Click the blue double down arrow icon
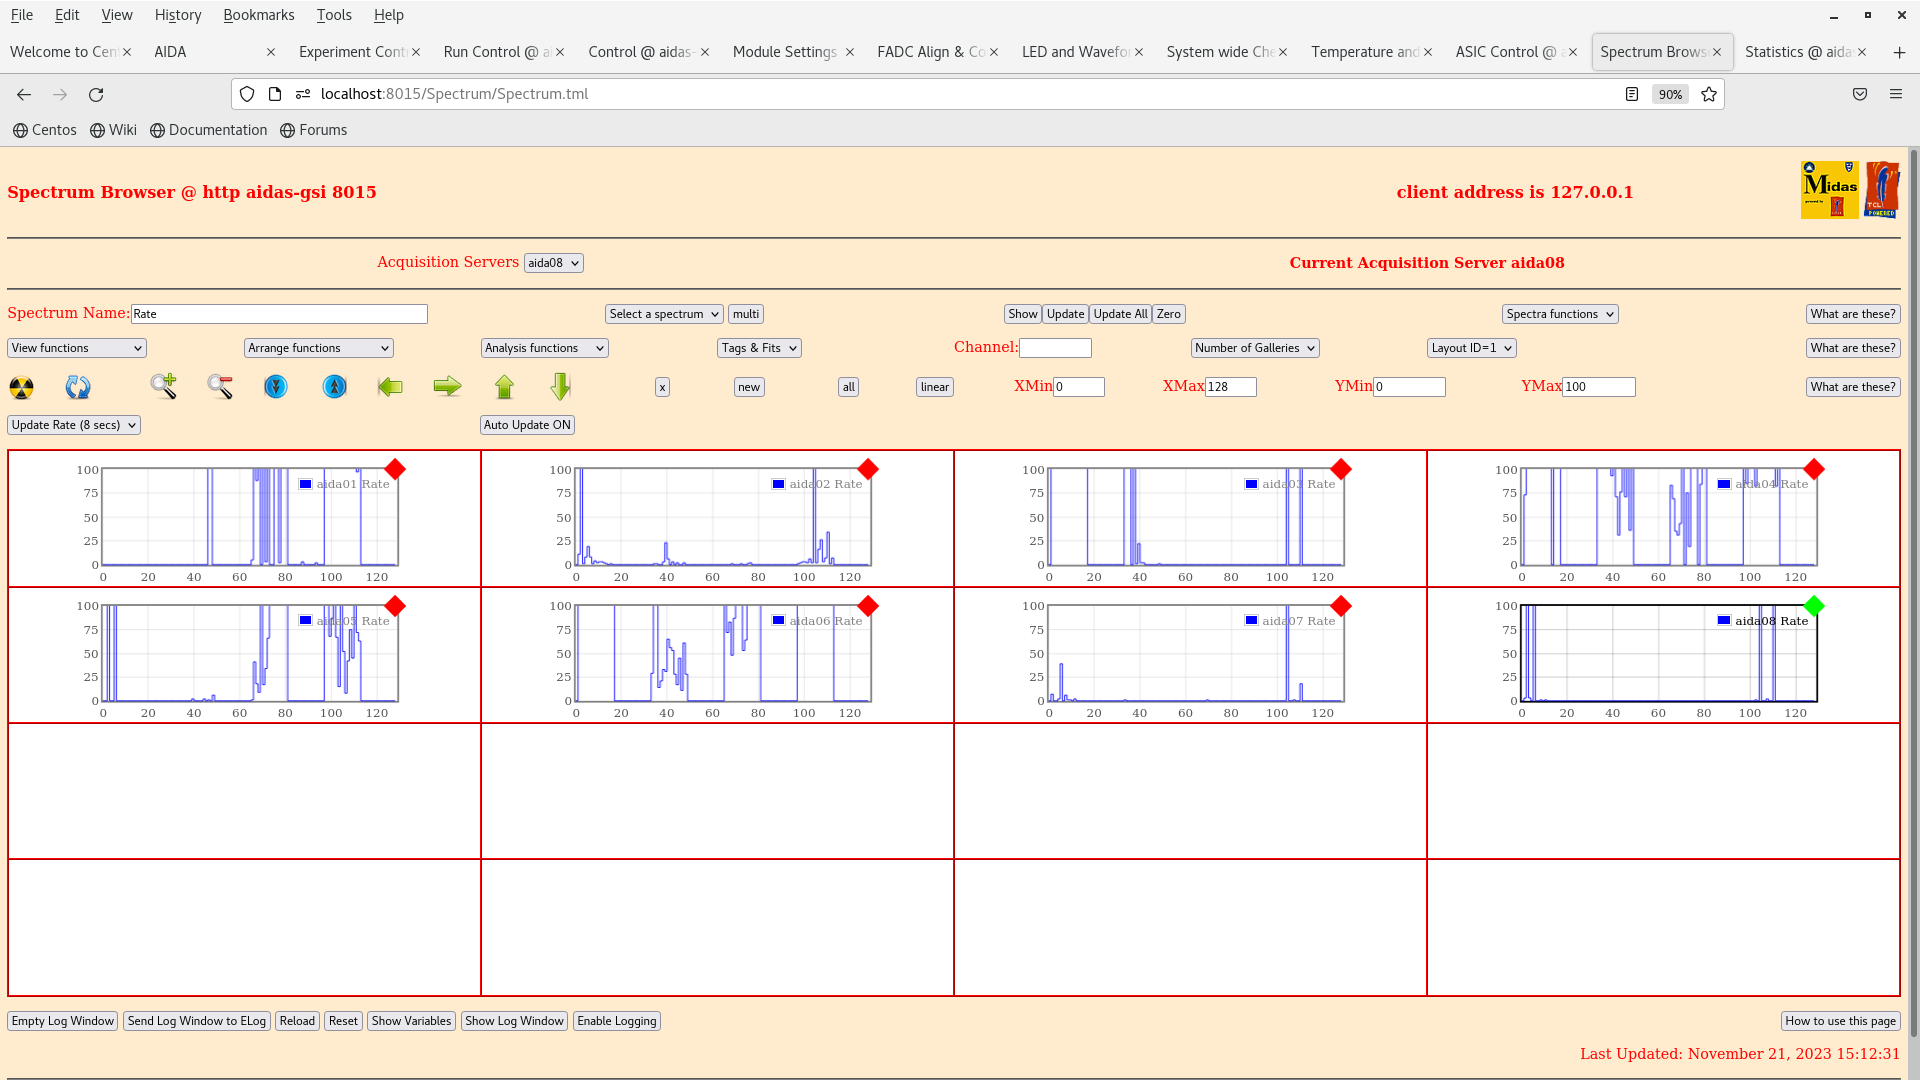The image size is (1920, 1080). (276, 386)
